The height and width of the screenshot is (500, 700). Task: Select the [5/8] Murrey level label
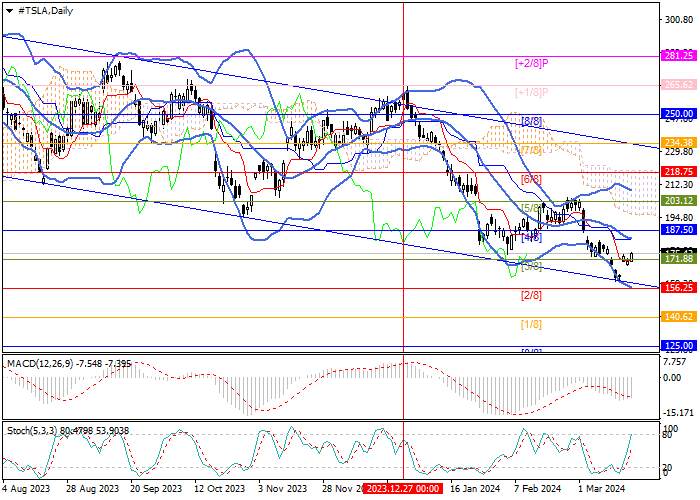tap(531, 208)
